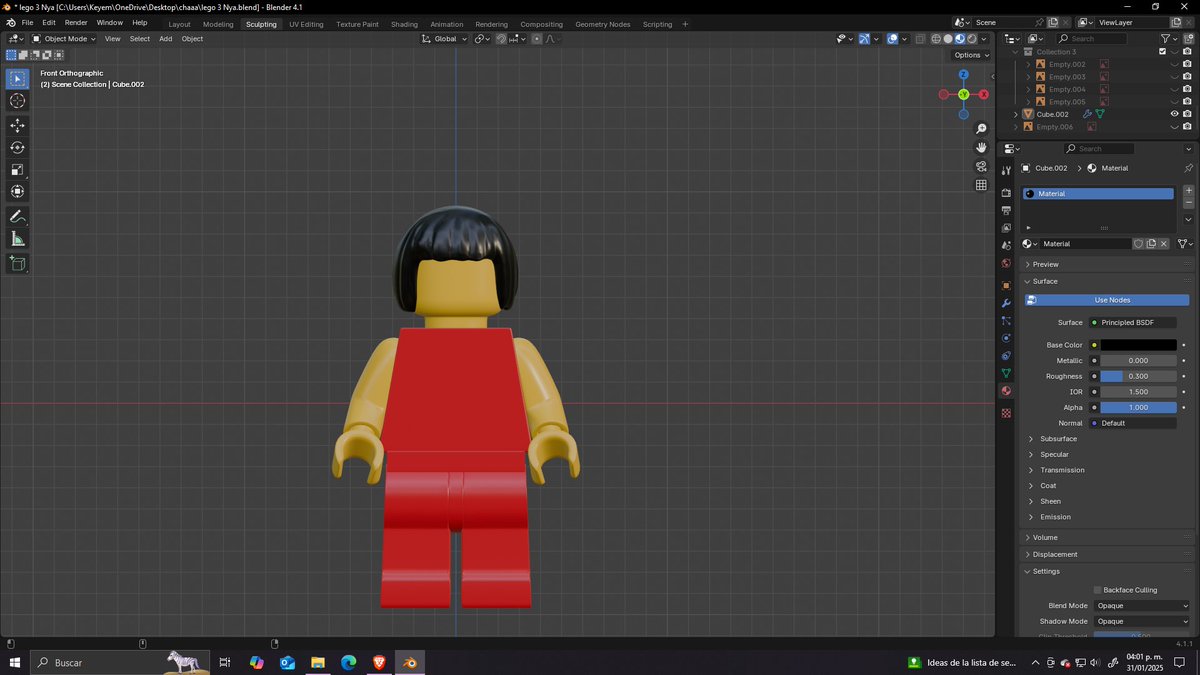Click the pan hand icon in viewport

pyautogui.click(x=982, y=147)
